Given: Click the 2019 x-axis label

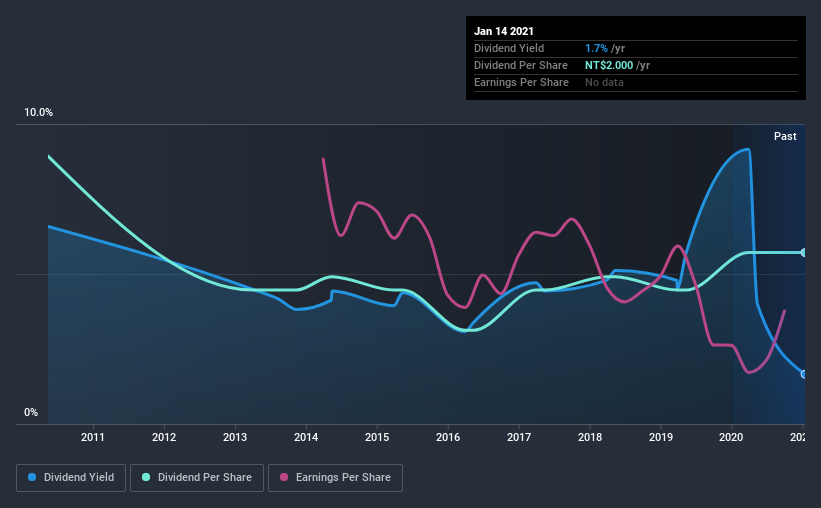Looking at the screenshot, I should click(x=661, y=437).
